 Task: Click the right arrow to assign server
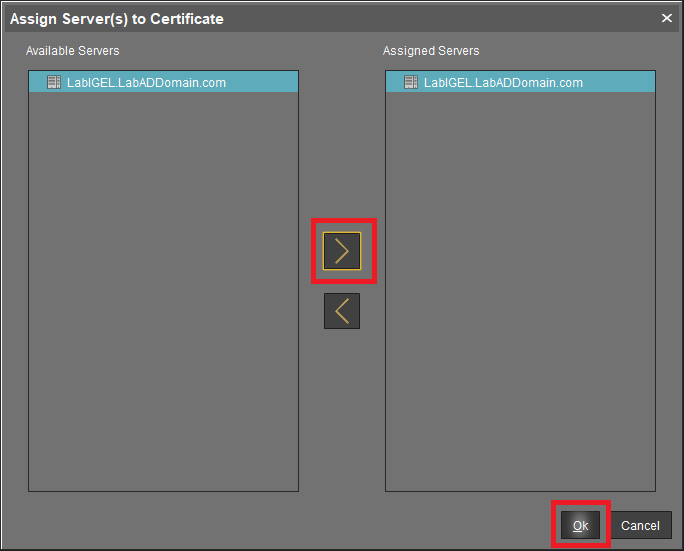click(342, 251)
